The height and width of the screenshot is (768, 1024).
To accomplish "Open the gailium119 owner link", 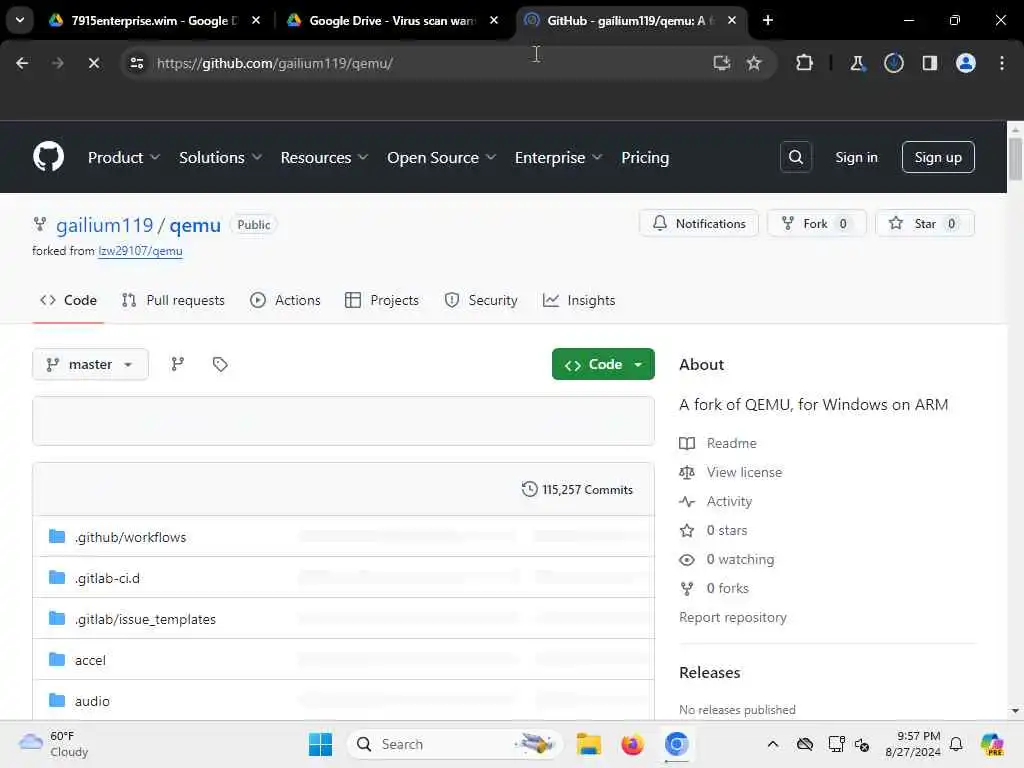I will coord(104,225).
